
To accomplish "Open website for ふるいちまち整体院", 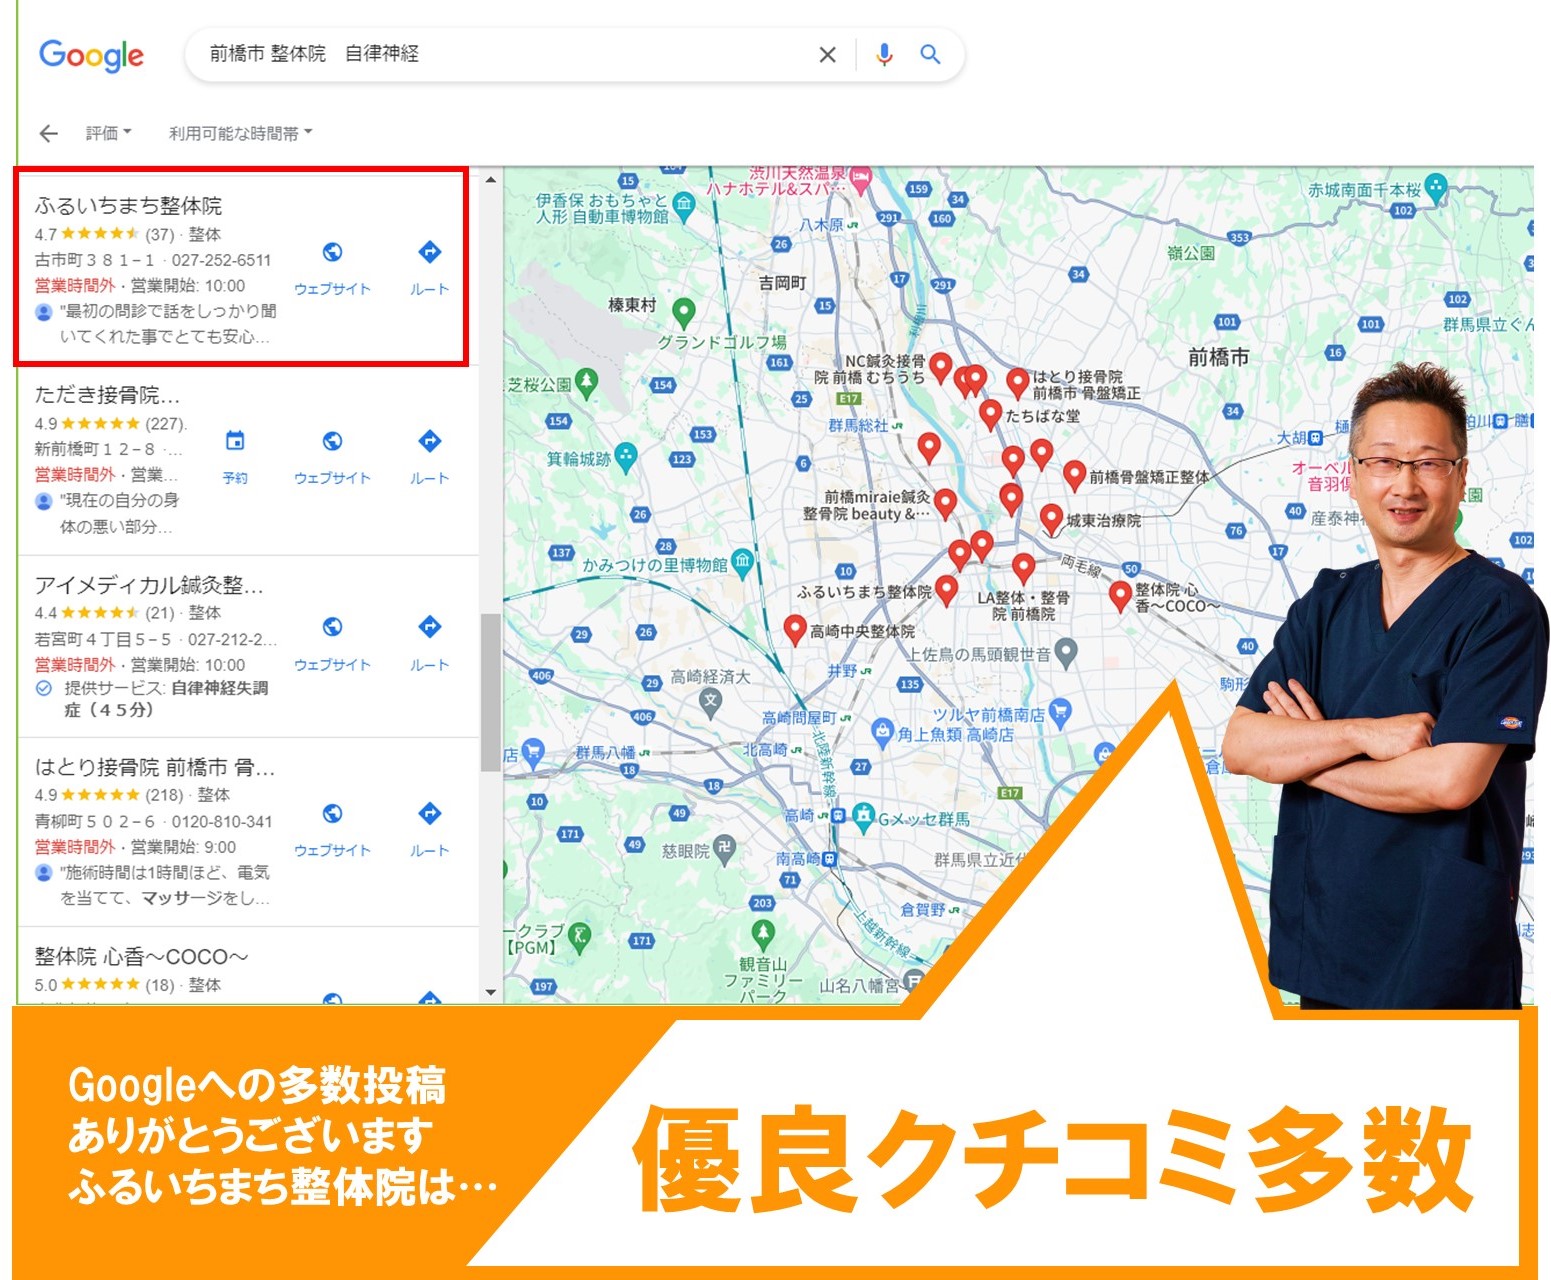I will (x=332, y=267).
